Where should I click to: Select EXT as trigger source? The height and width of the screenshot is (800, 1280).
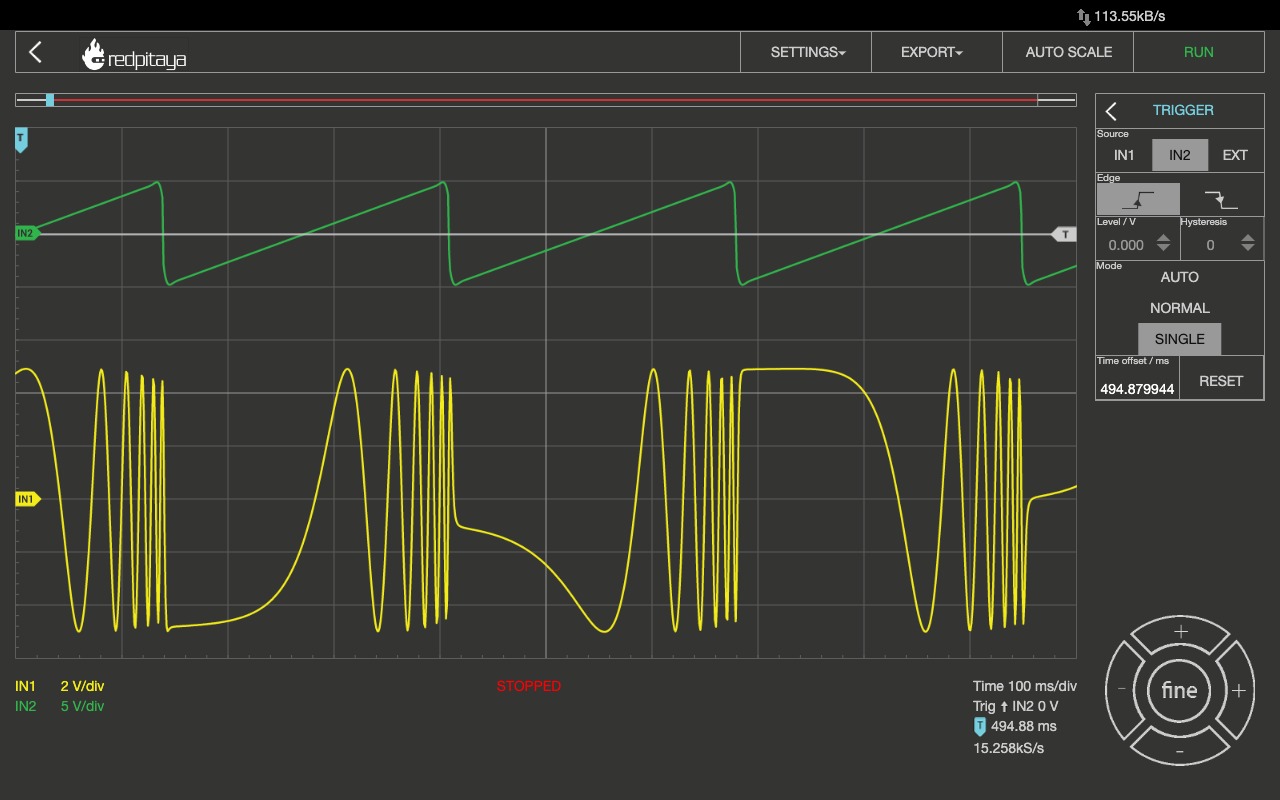click(1235, 155)
